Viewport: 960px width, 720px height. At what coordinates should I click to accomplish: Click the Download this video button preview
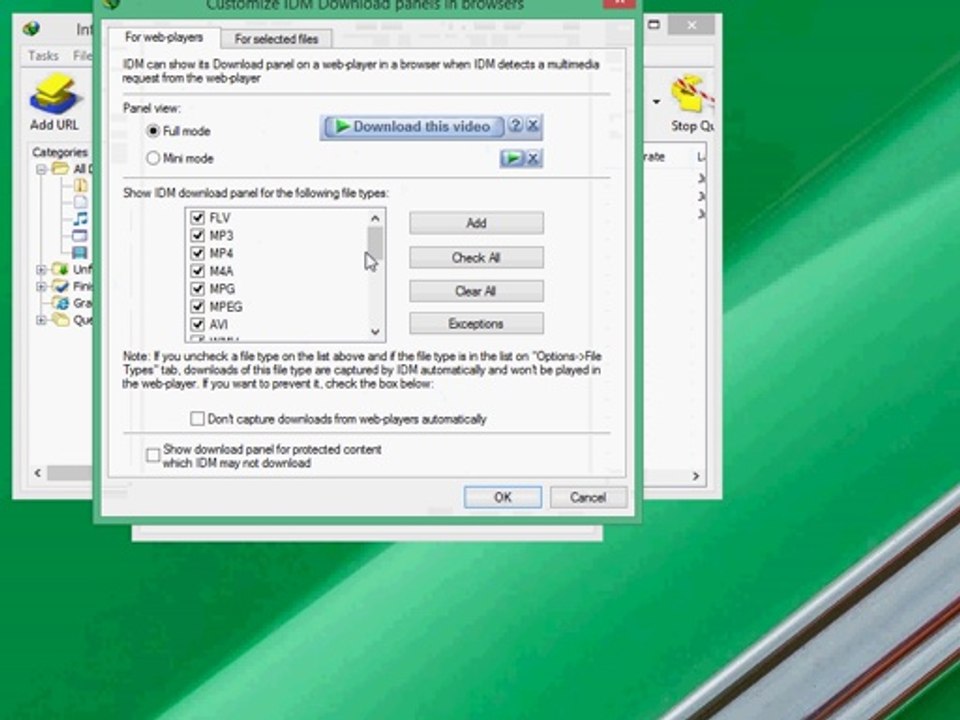[414, 127]
